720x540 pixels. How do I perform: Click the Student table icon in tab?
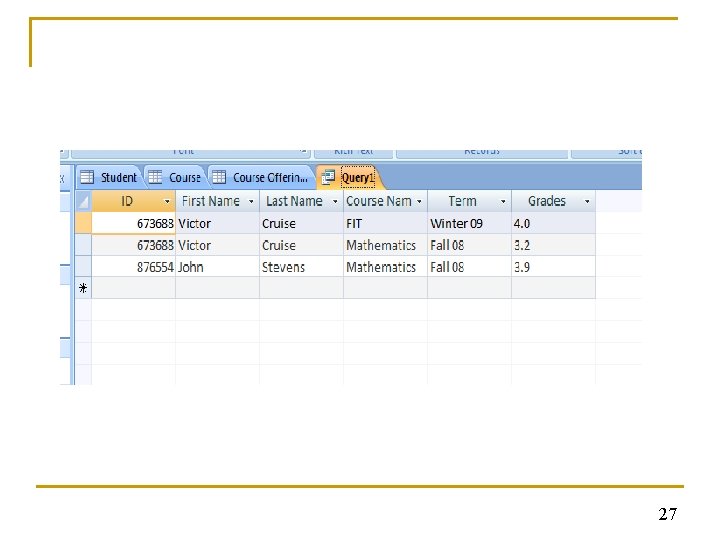(87, 177)
